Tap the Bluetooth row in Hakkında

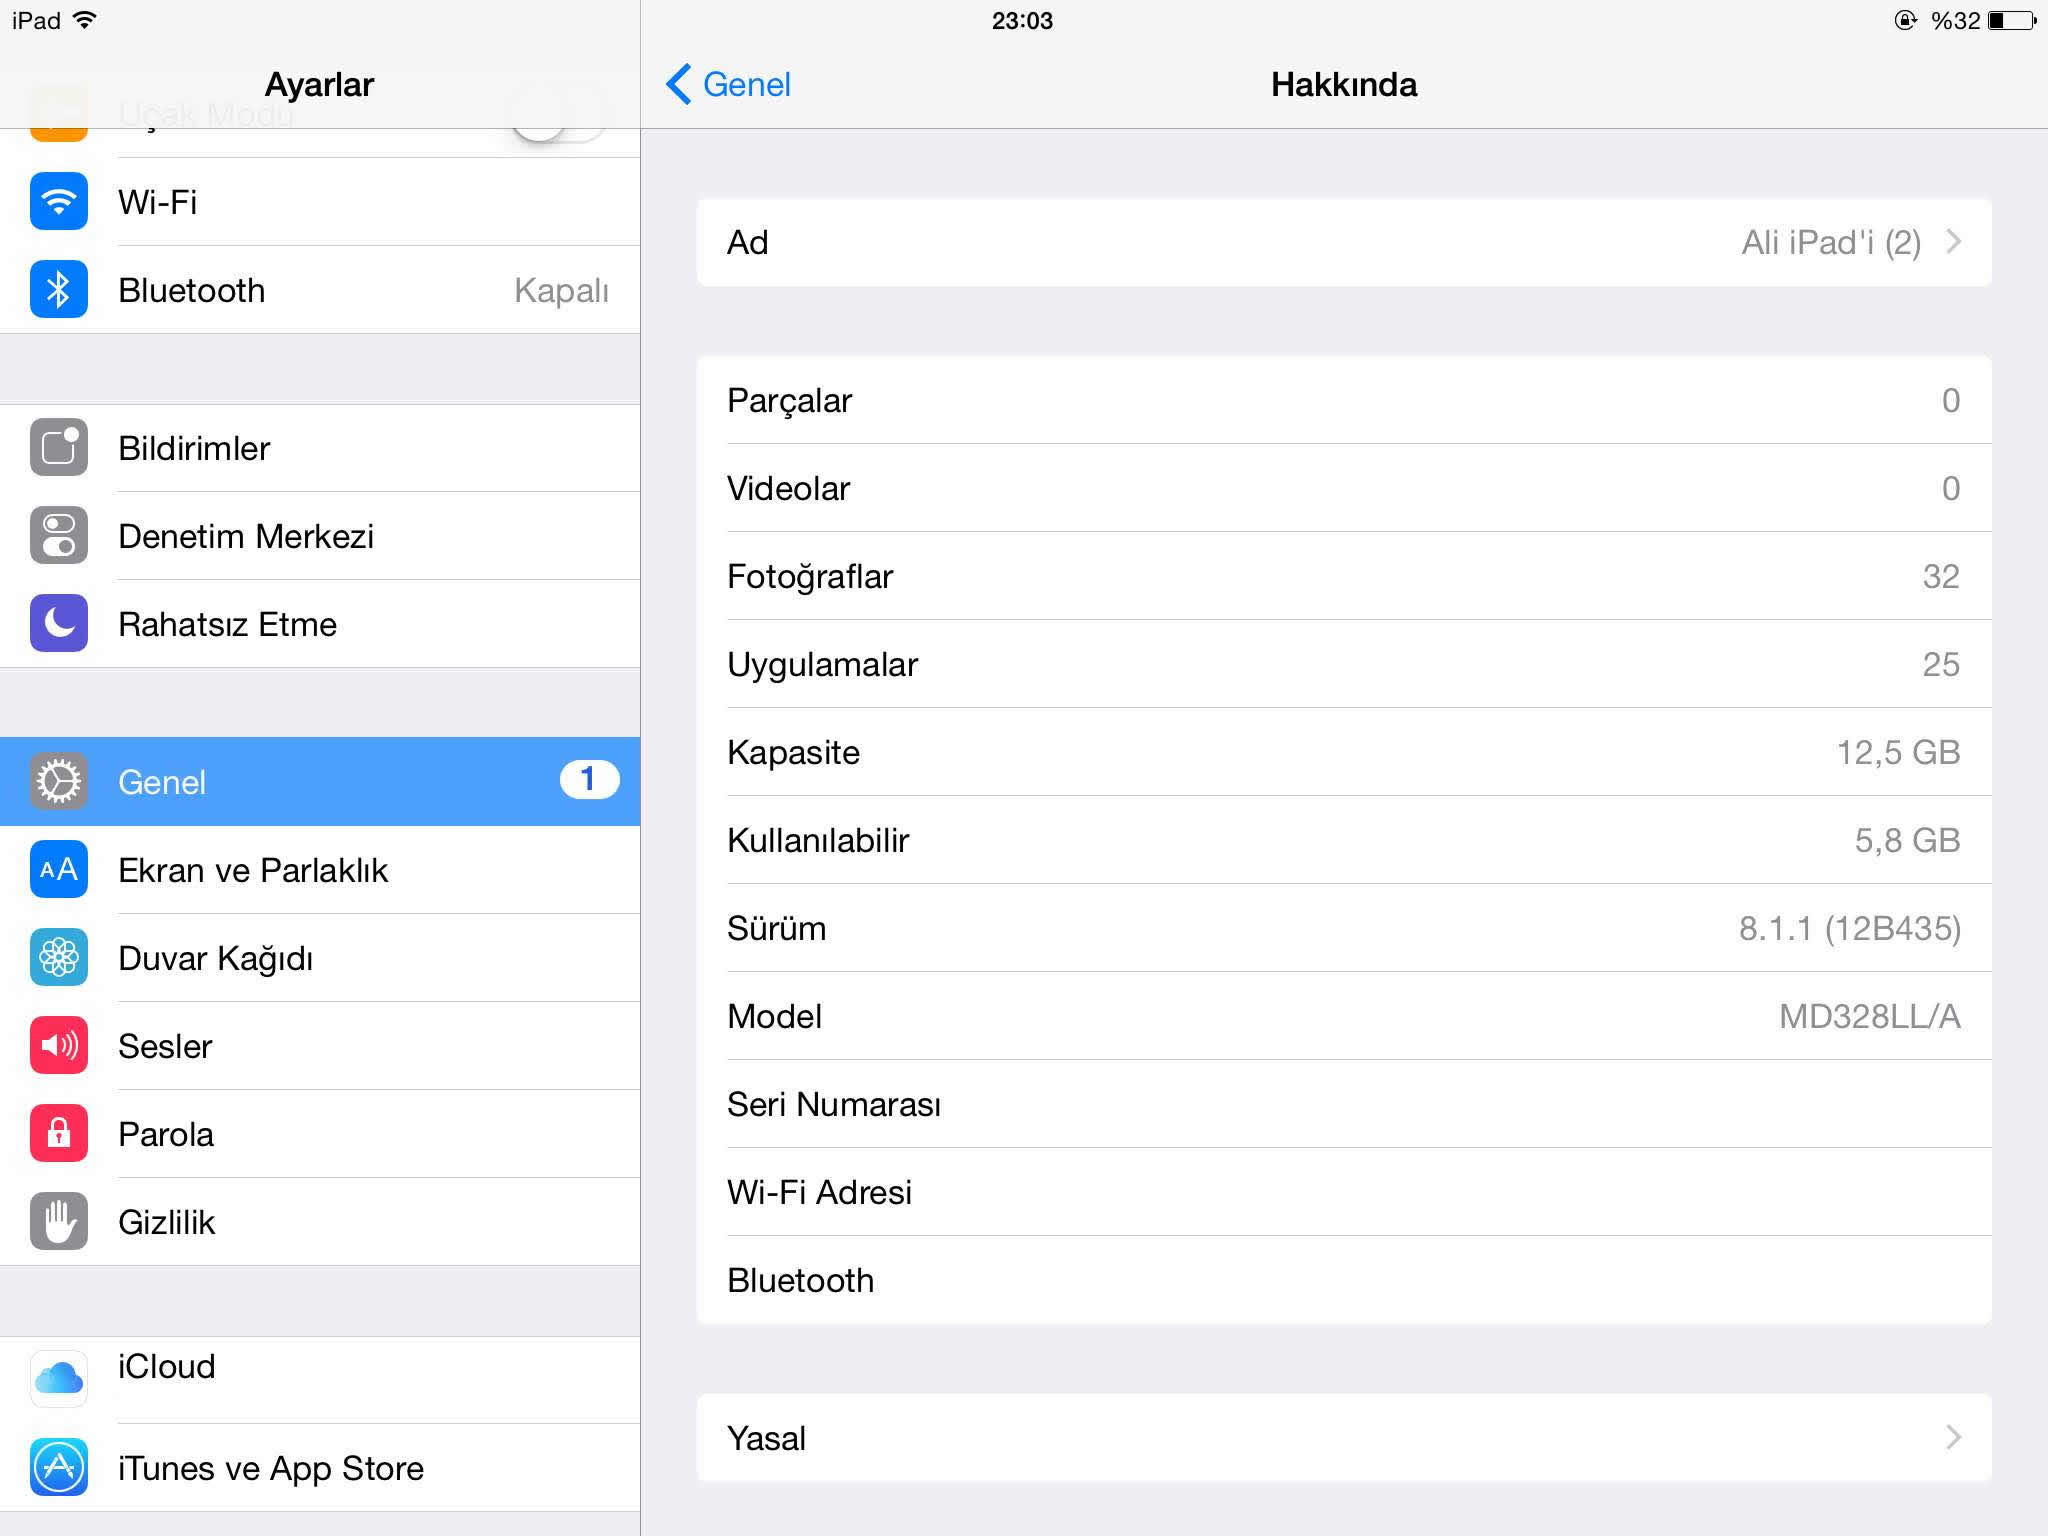point(1344,1280)
